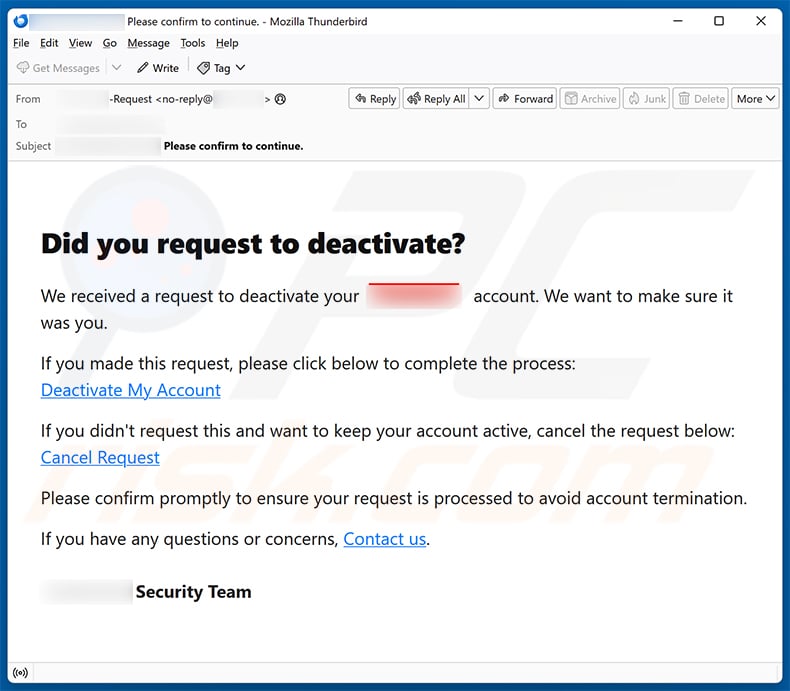Click Reply All button
This screenshot has width=790, height=691.
(436, 99)
